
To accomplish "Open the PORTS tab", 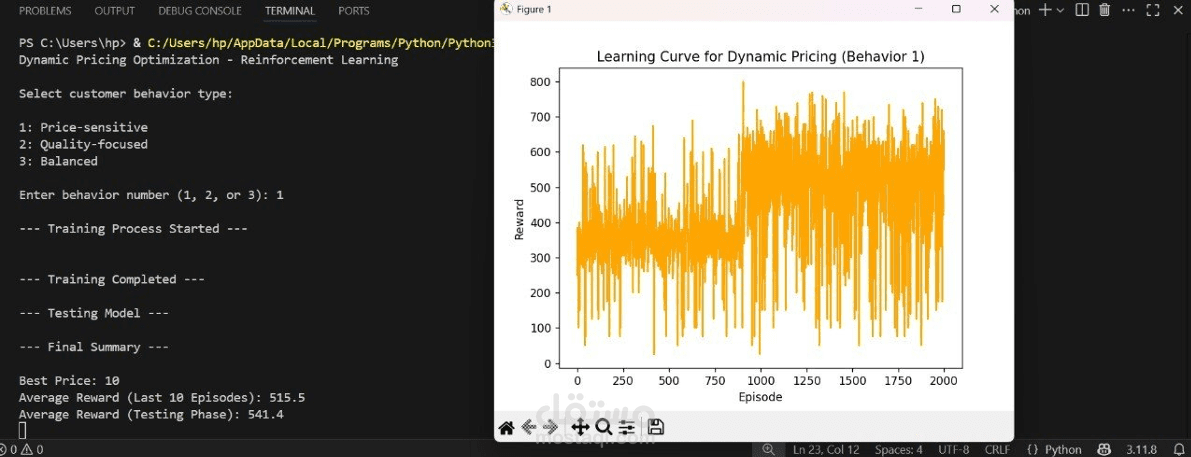I will click(354, 11).
